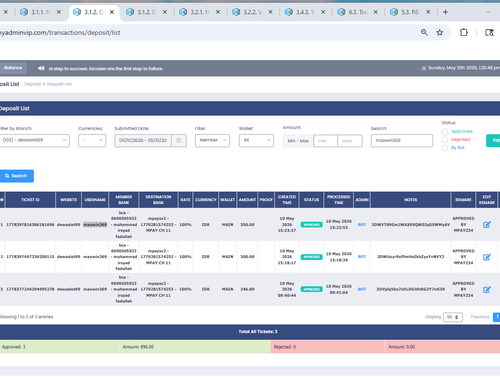Click the zoom magnifier icon in address bar

pos(424,32)
